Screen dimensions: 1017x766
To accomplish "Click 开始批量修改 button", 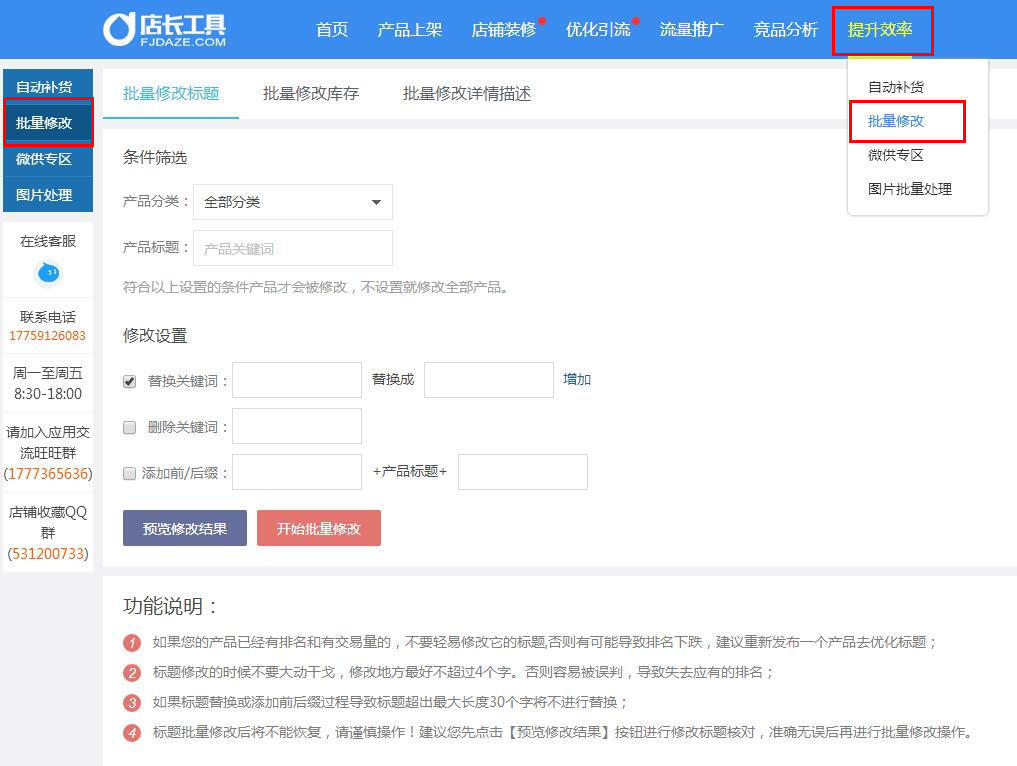I will 318,528.
